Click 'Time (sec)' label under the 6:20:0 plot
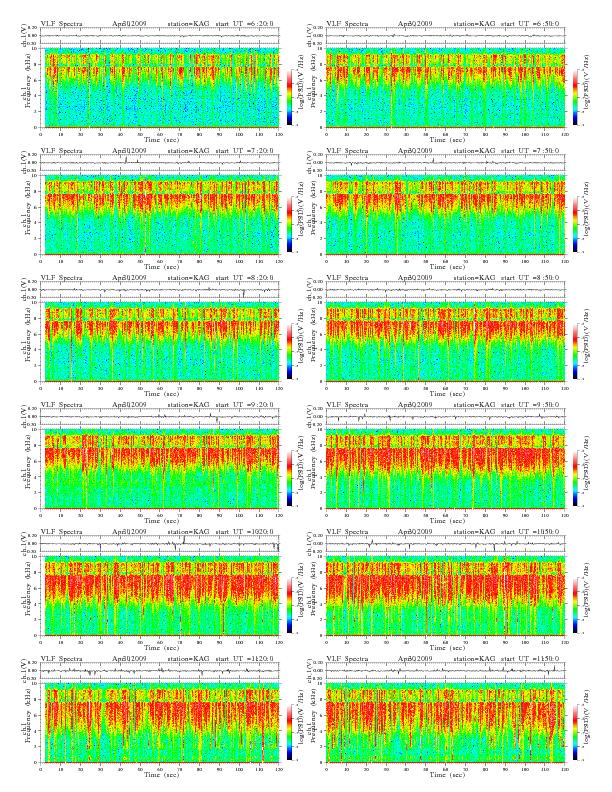 [162, 139]
